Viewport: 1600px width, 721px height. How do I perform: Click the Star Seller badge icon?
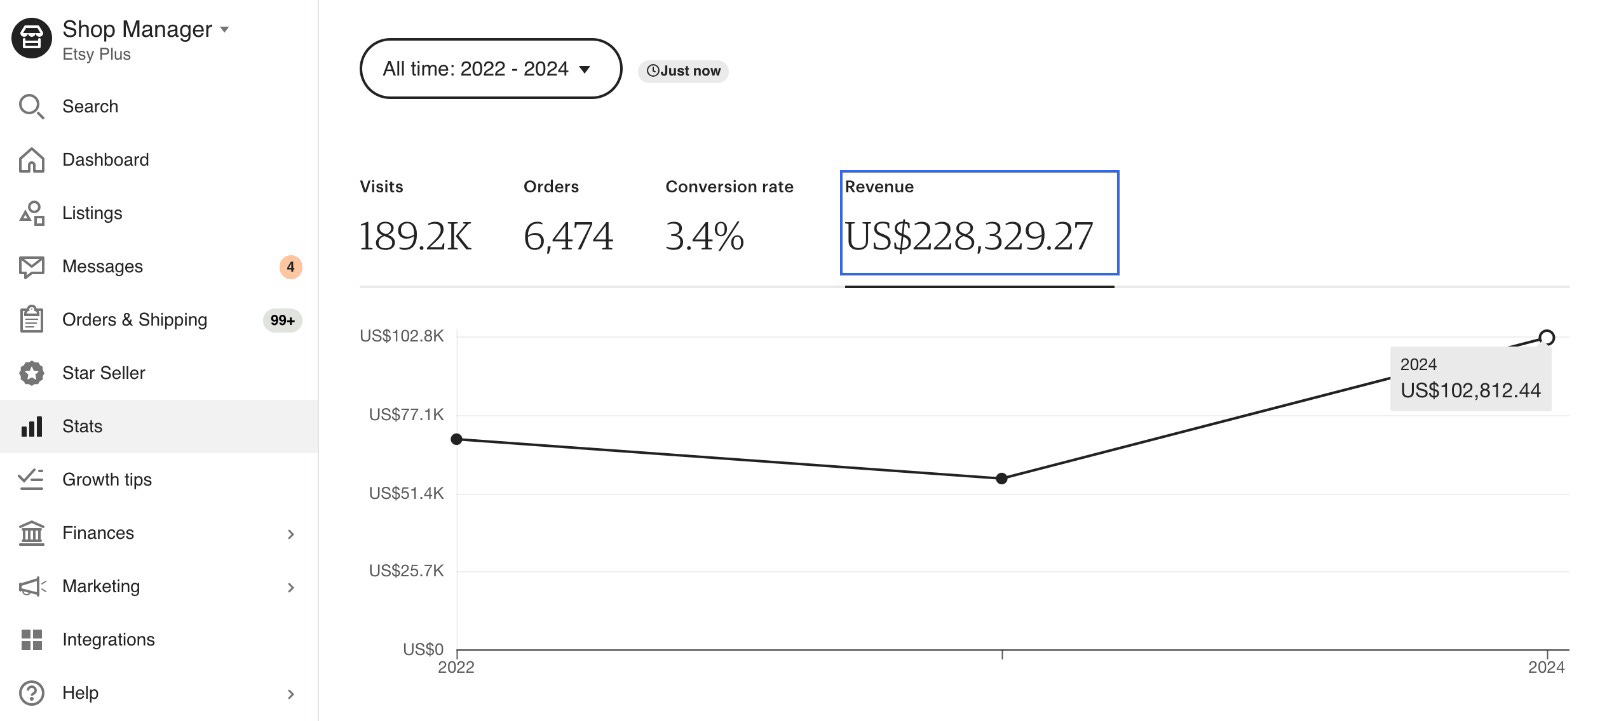32,373
